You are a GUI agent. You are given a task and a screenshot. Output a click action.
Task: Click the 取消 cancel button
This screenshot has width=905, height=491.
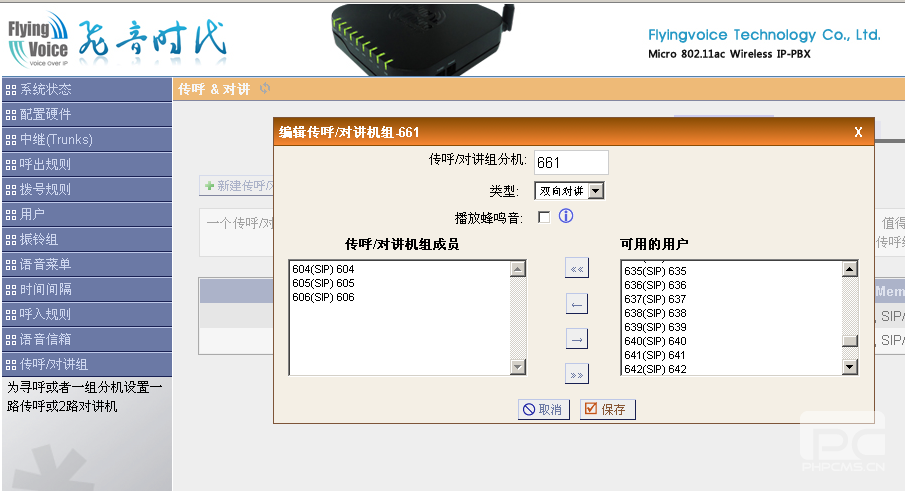tap(543, 409)
